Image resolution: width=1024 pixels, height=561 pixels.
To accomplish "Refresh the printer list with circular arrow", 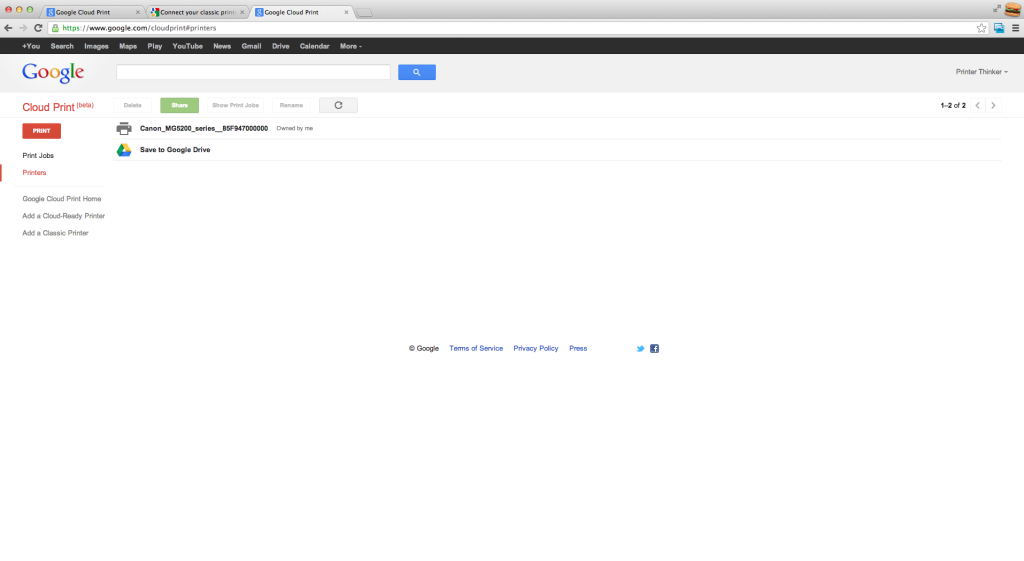I will (x=338, y=105).
